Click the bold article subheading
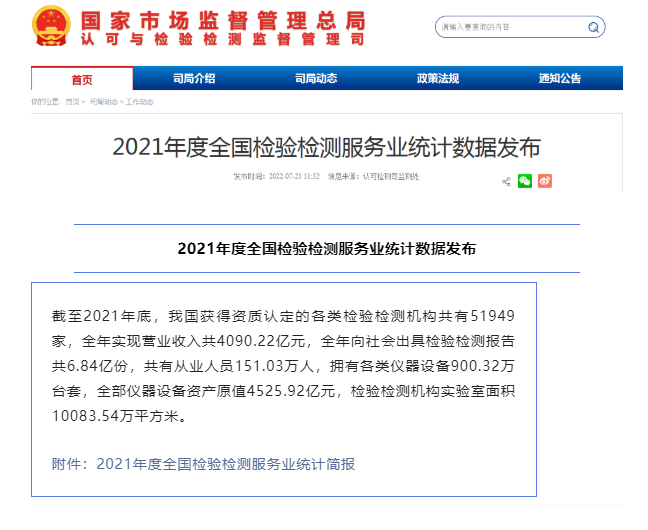648x530 pixels. 326,248
